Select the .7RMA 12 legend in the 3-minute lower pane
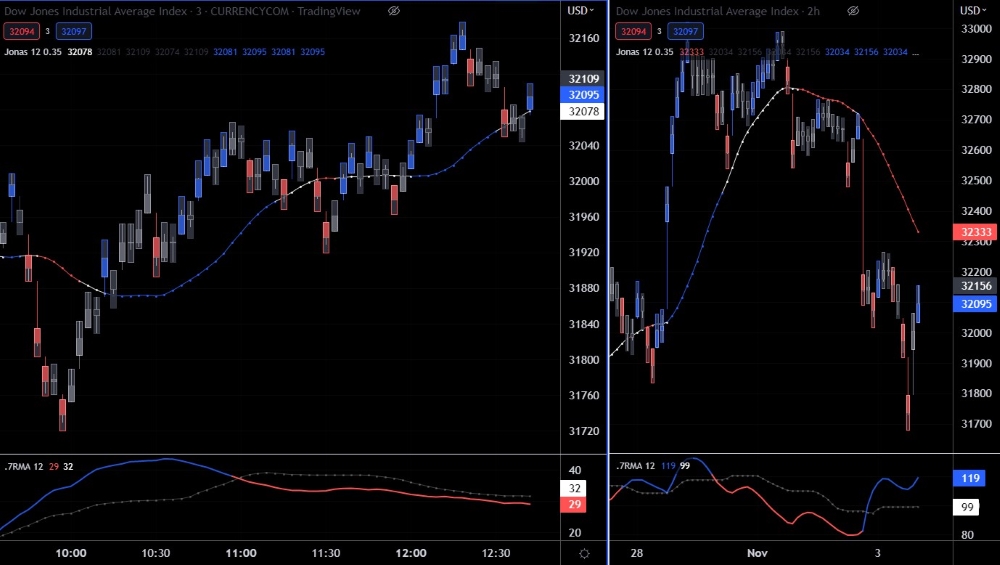Image resolution: width=1000 pixels, height=565 pixels. (24, 467)
